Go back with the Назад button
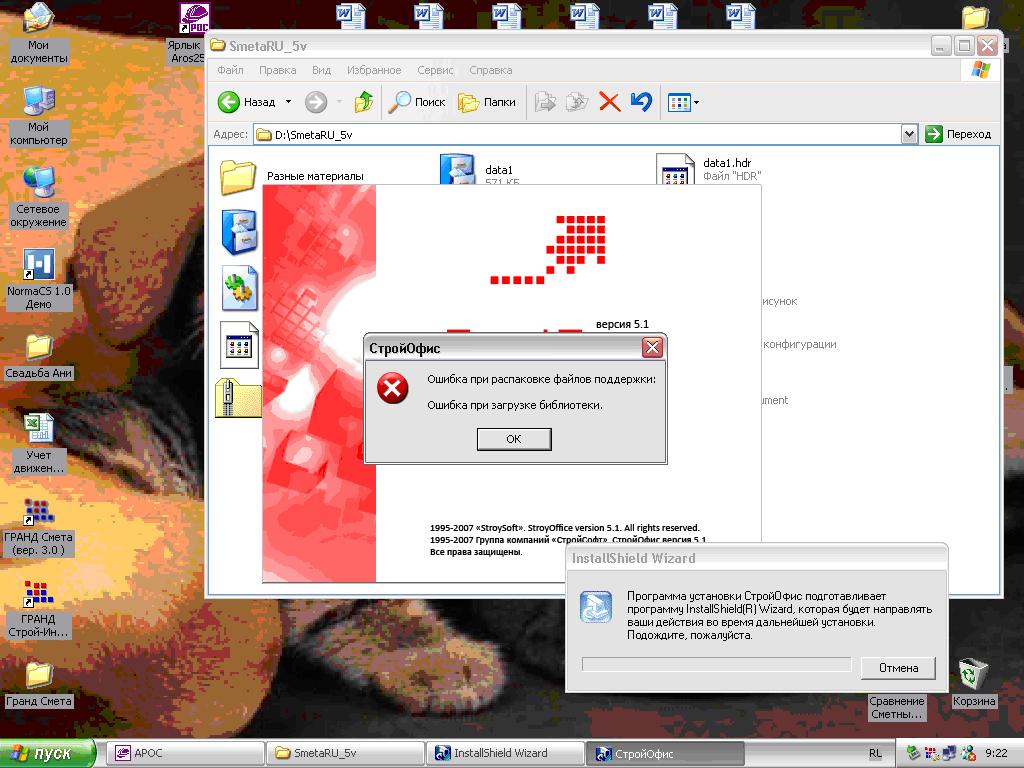Screen dimensions: 1024x768 pos(247,102)
